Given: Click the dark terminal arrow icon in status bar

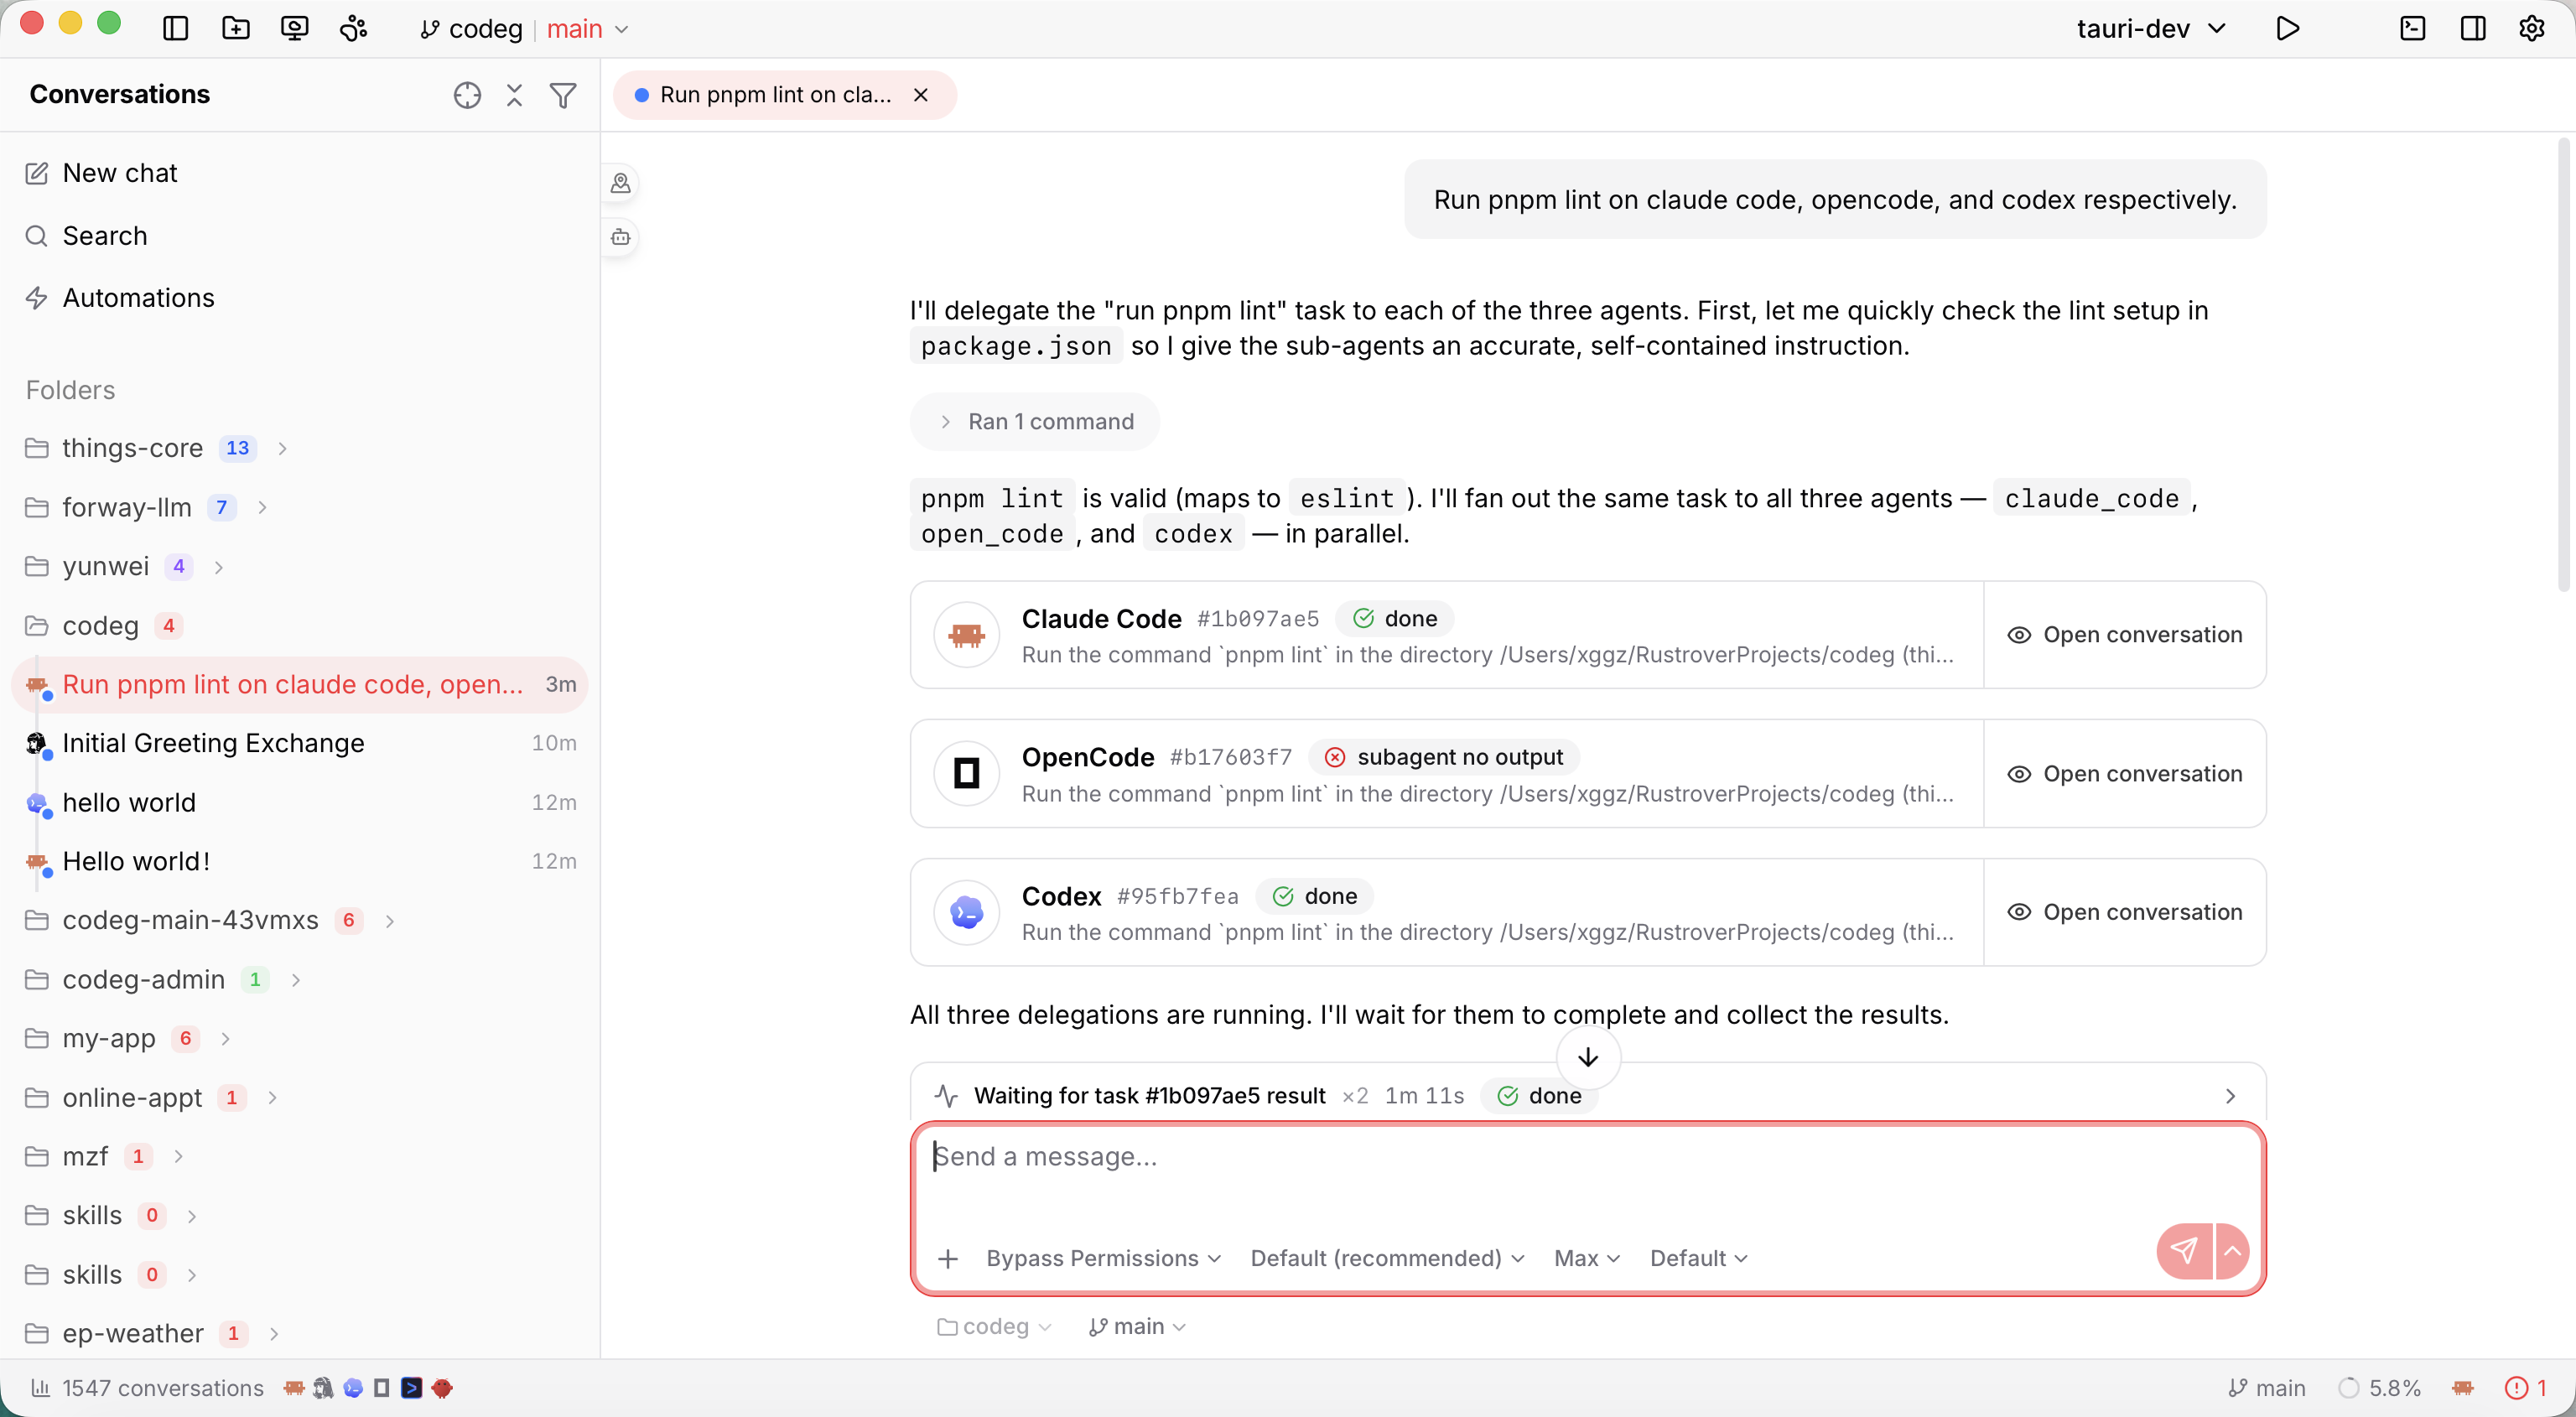Looking at the screenshot, I should tap(411, 1389).
